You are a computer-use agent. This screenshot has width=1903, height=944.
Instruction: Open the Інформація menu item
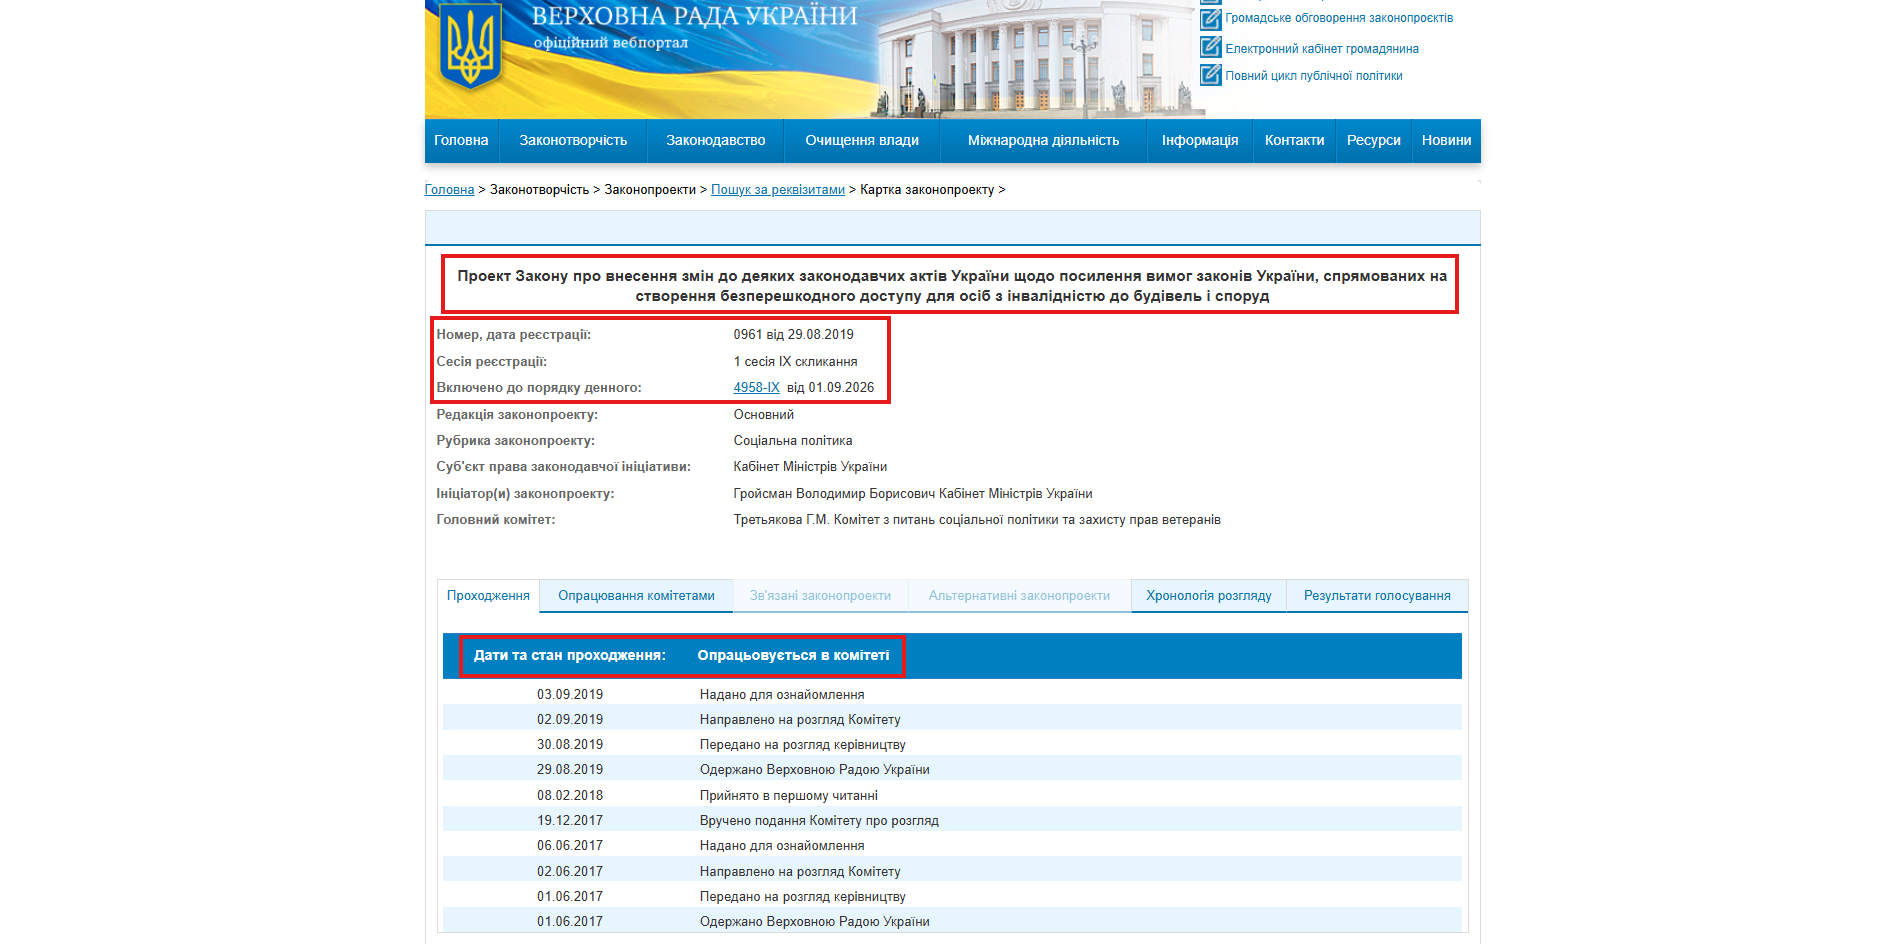(x=1200, y=140)
